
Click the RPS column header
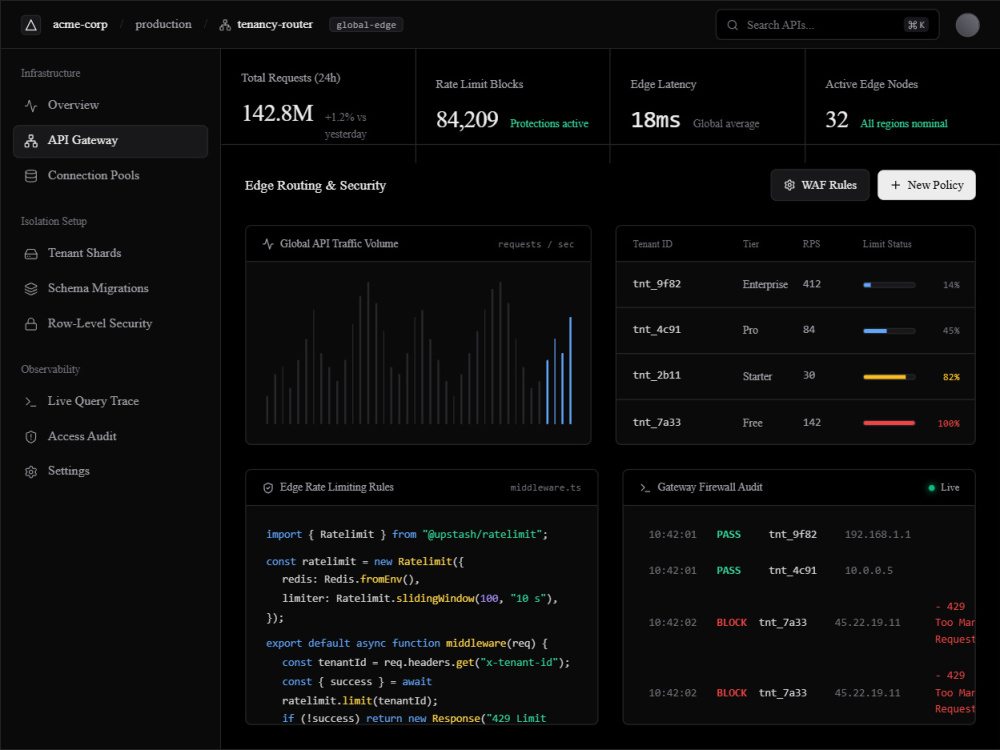[x=811, y=244]
